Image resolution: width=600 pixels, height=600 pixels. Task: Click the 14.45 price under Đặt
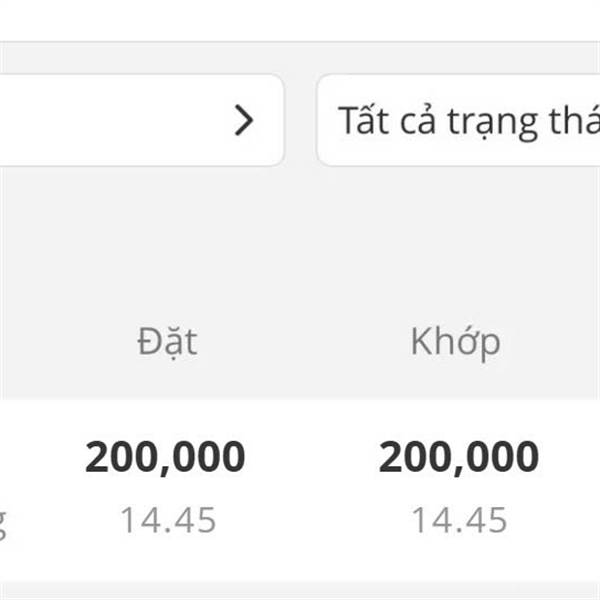tap(168, 520)
